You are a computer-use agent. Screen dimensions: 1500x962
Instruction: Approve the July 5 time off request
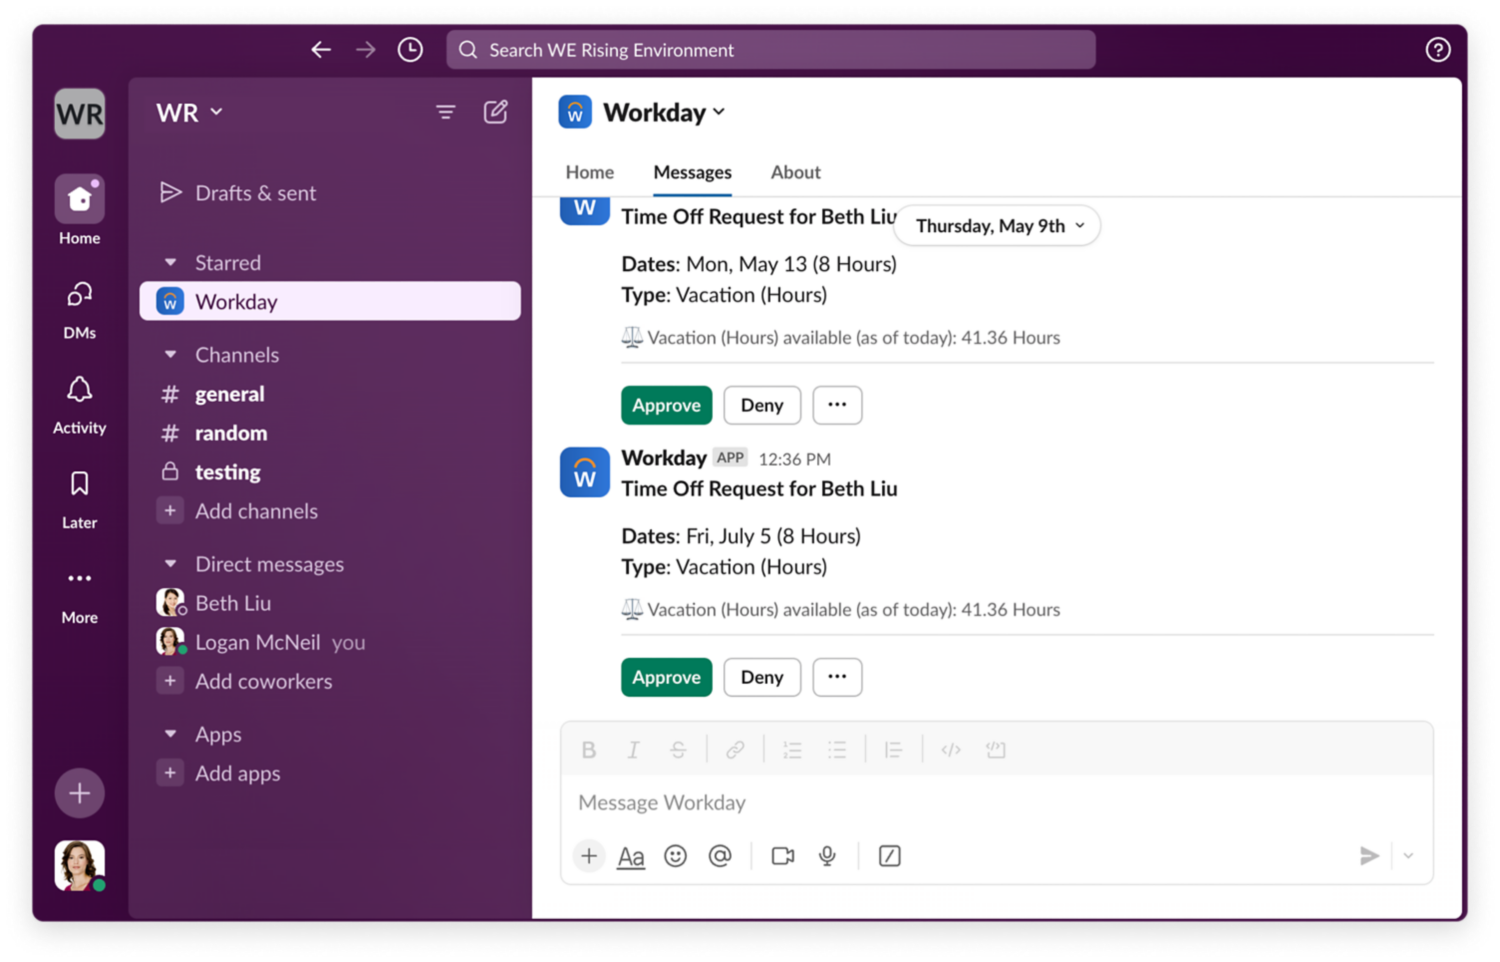tap(666, 677)
